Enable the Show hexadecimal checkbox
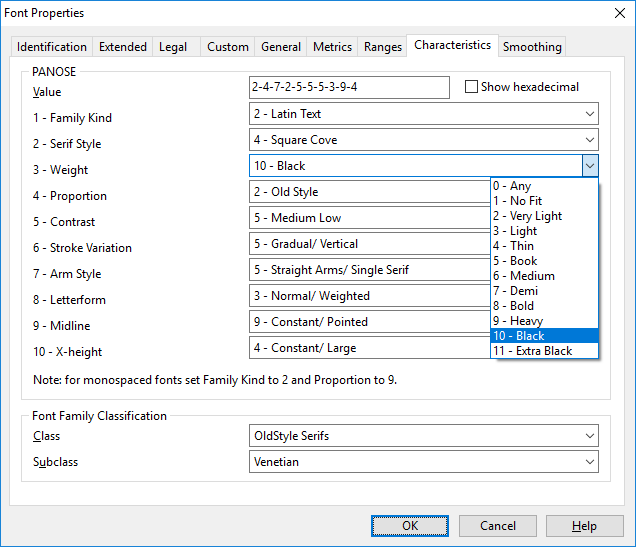 tap(472, 87)
